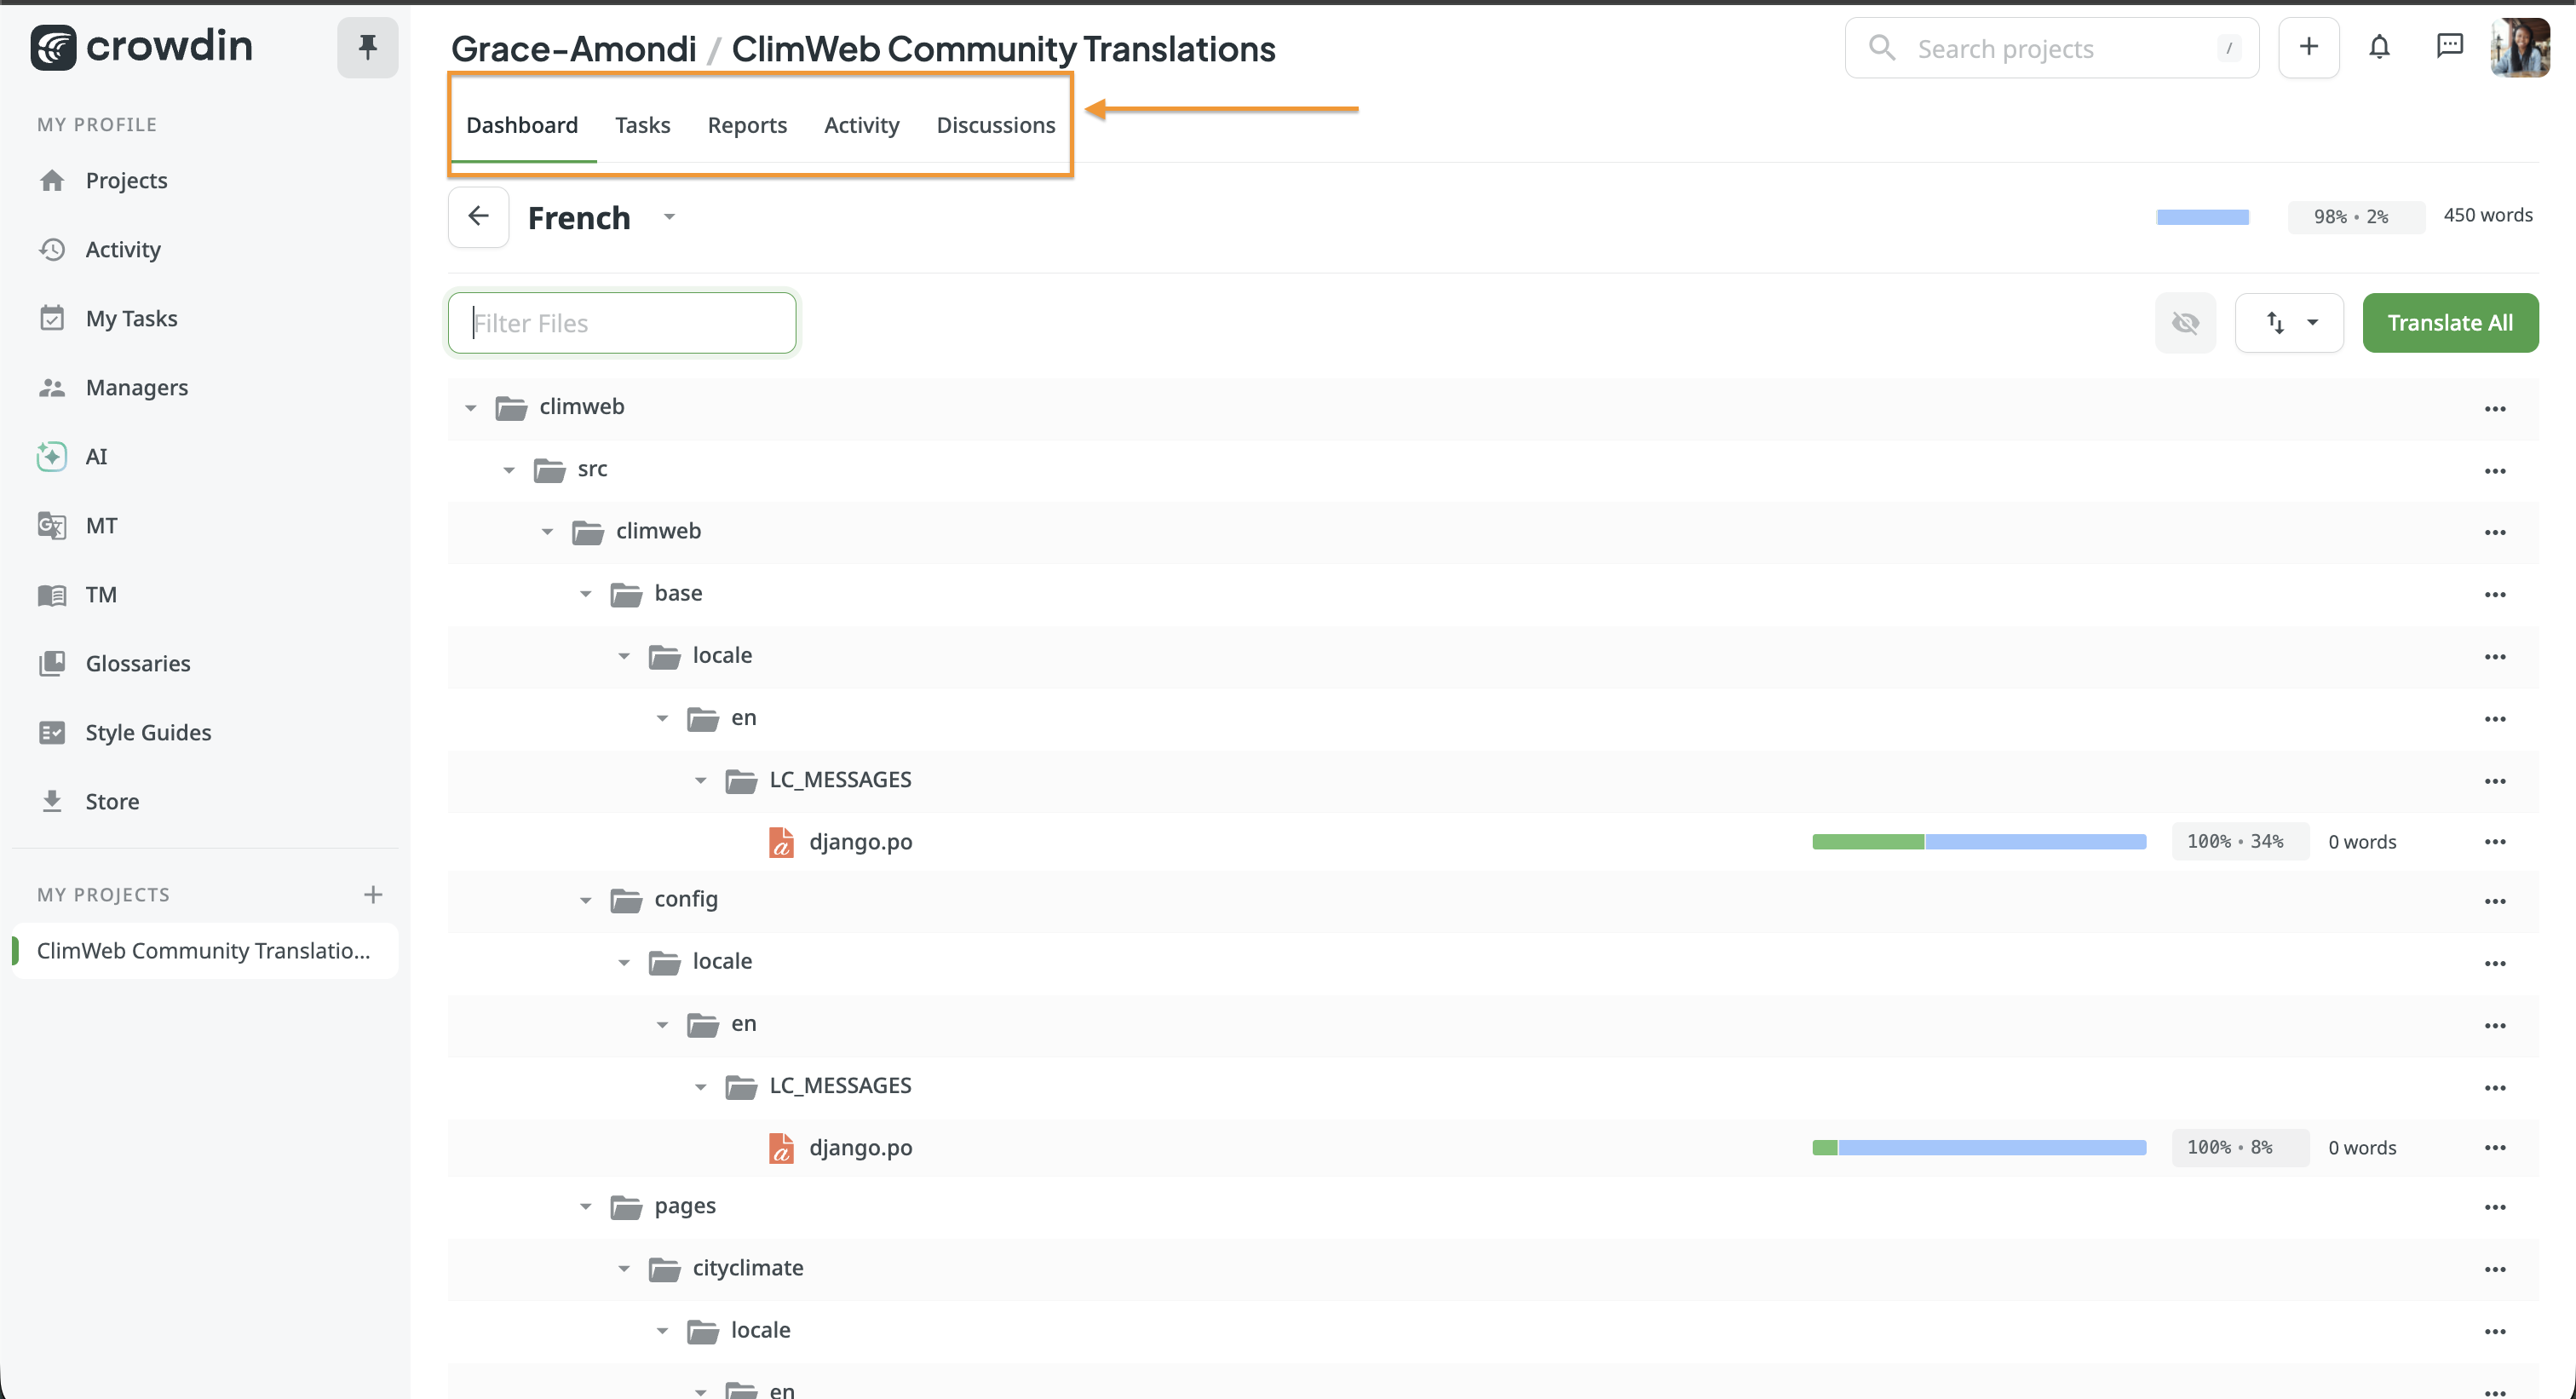
Task: Open the AI settings icon
Action: click(52, 456)
